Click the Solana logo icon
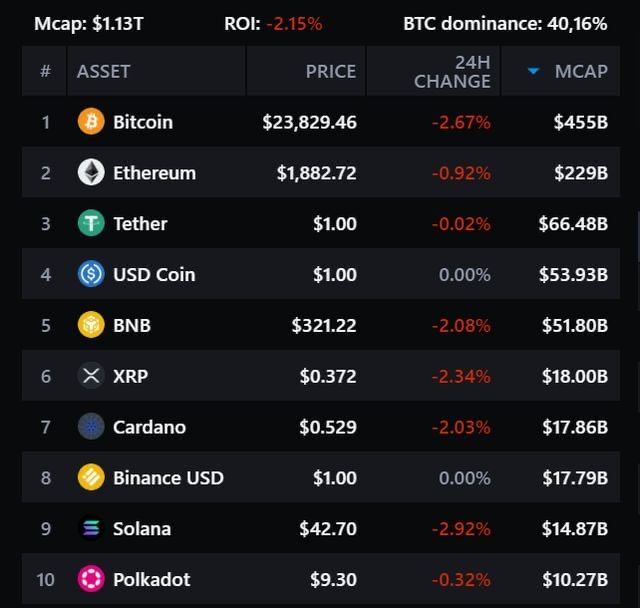The width and height of the screenshot is (640, 608). (x=91, y=529)
